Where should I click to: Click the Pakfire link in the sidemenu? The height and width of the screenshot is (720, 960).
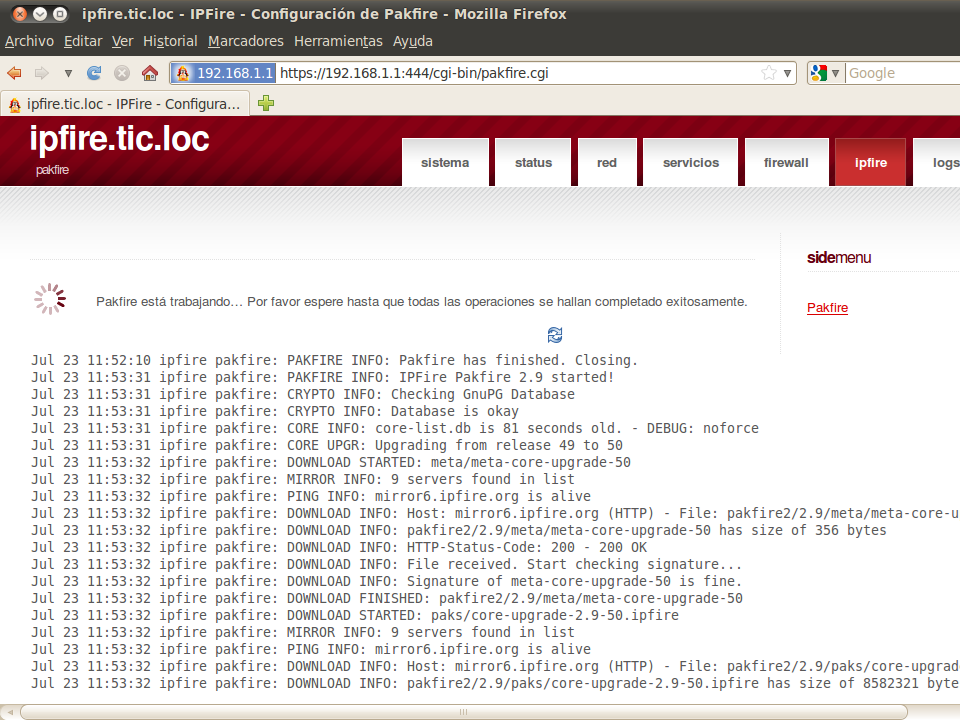pyautogui.click(x=827, y=308)
